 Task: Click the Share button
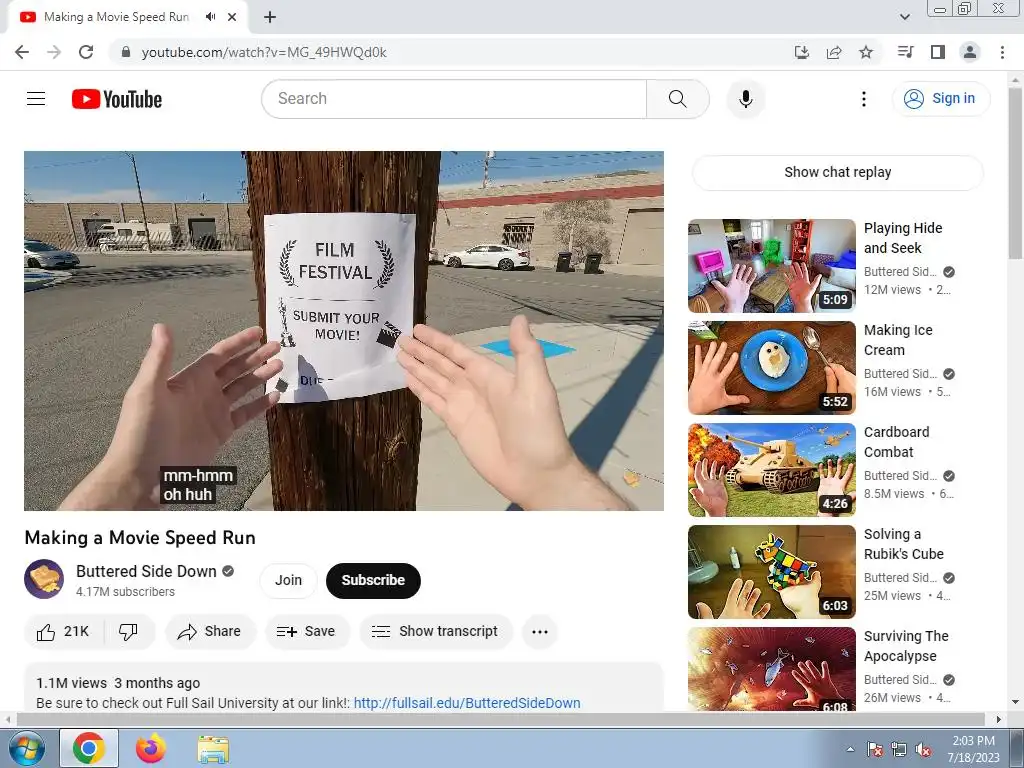click(x=210, y=632)
